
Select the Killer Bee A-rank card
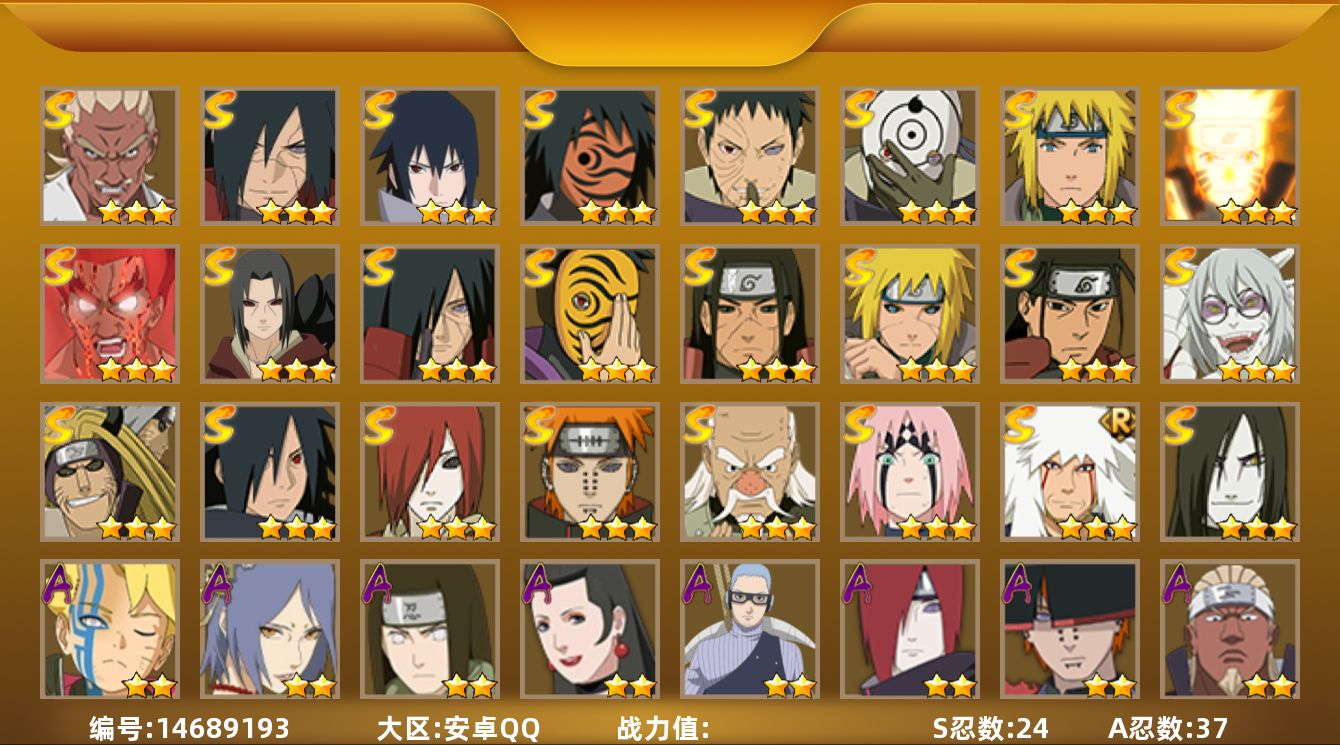(x=1229, y=629)
